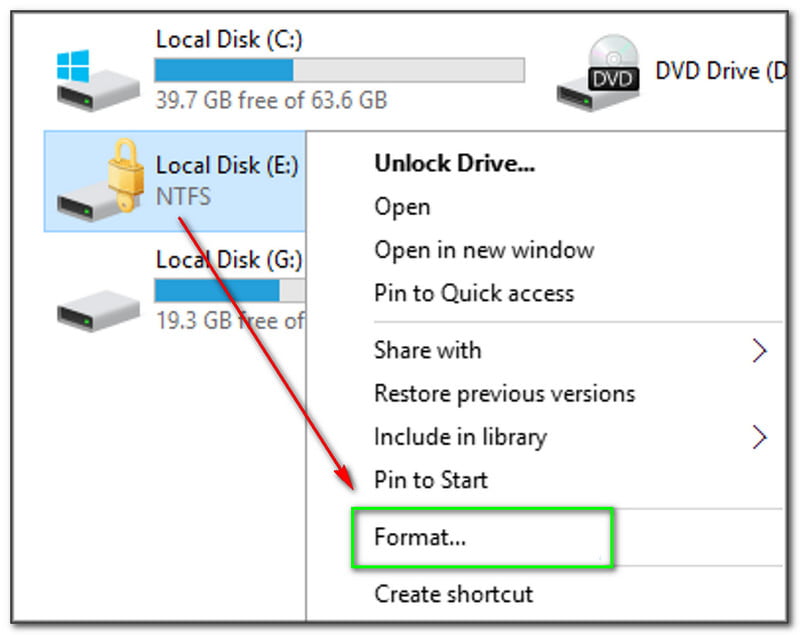Expand the Include in library submenu arrow

click(759, 437)
